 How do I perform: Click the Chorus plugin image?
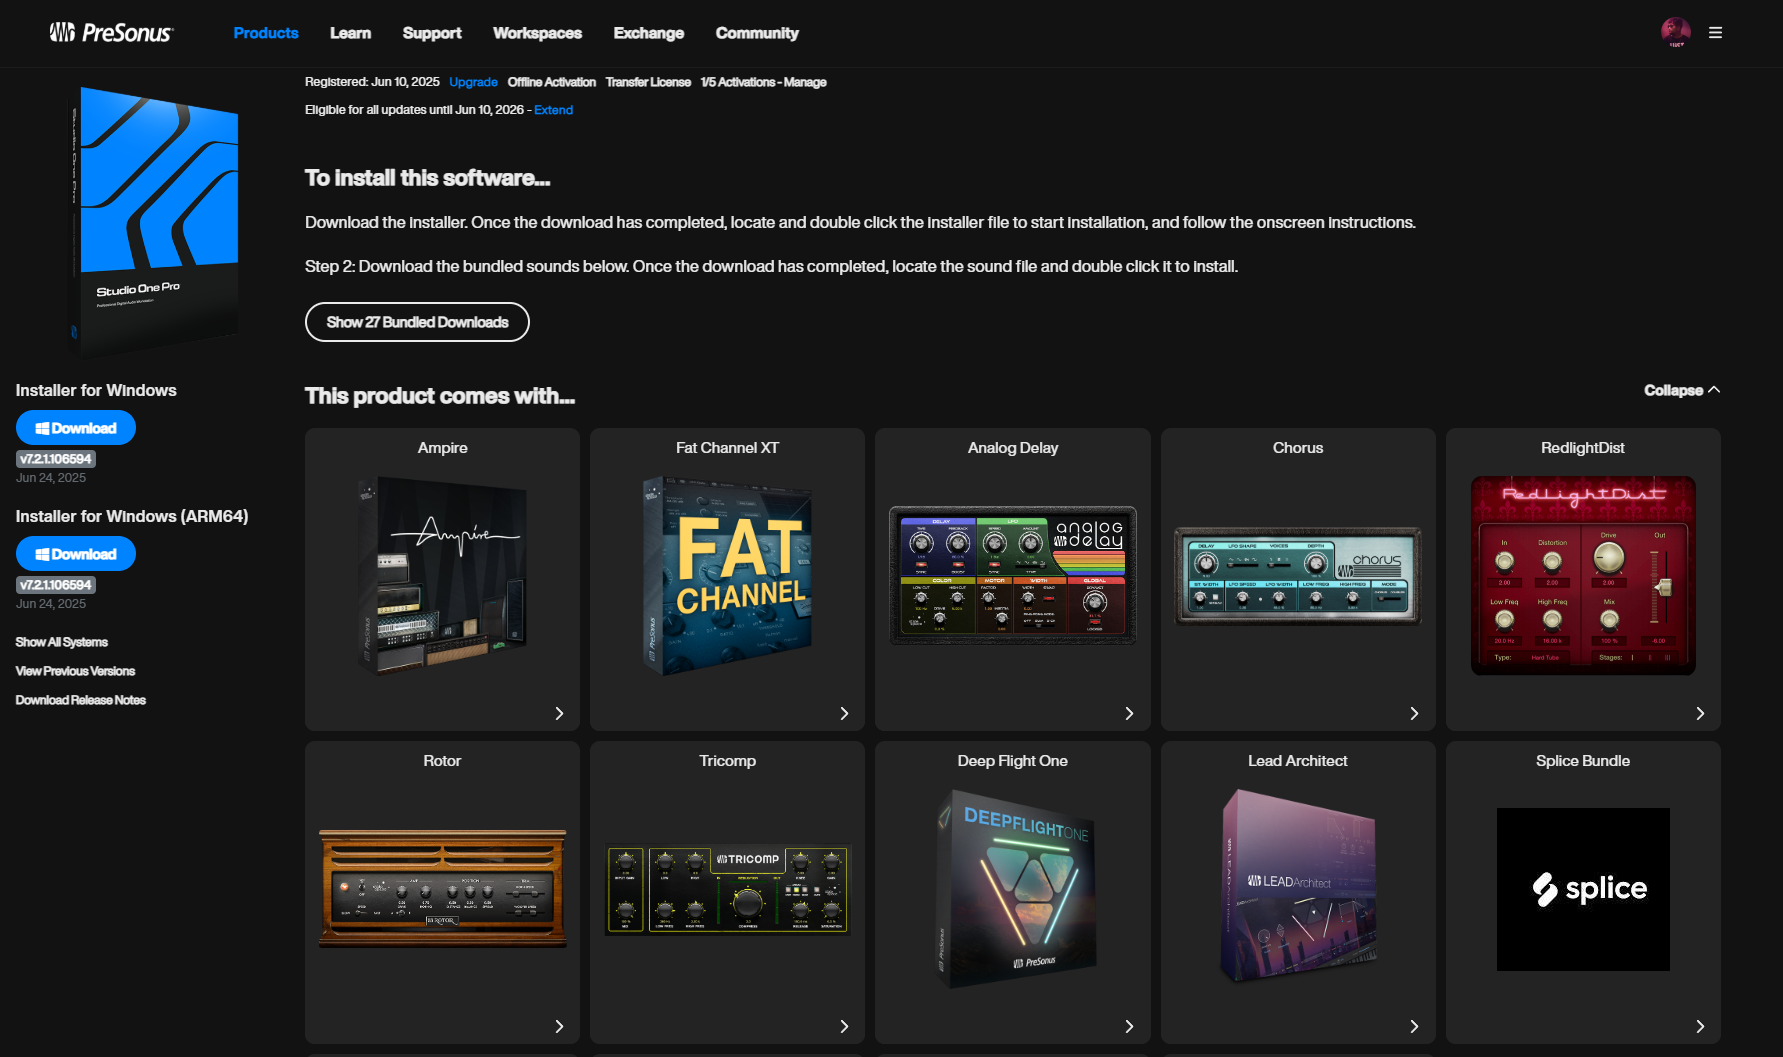(x=1298, y=576)
